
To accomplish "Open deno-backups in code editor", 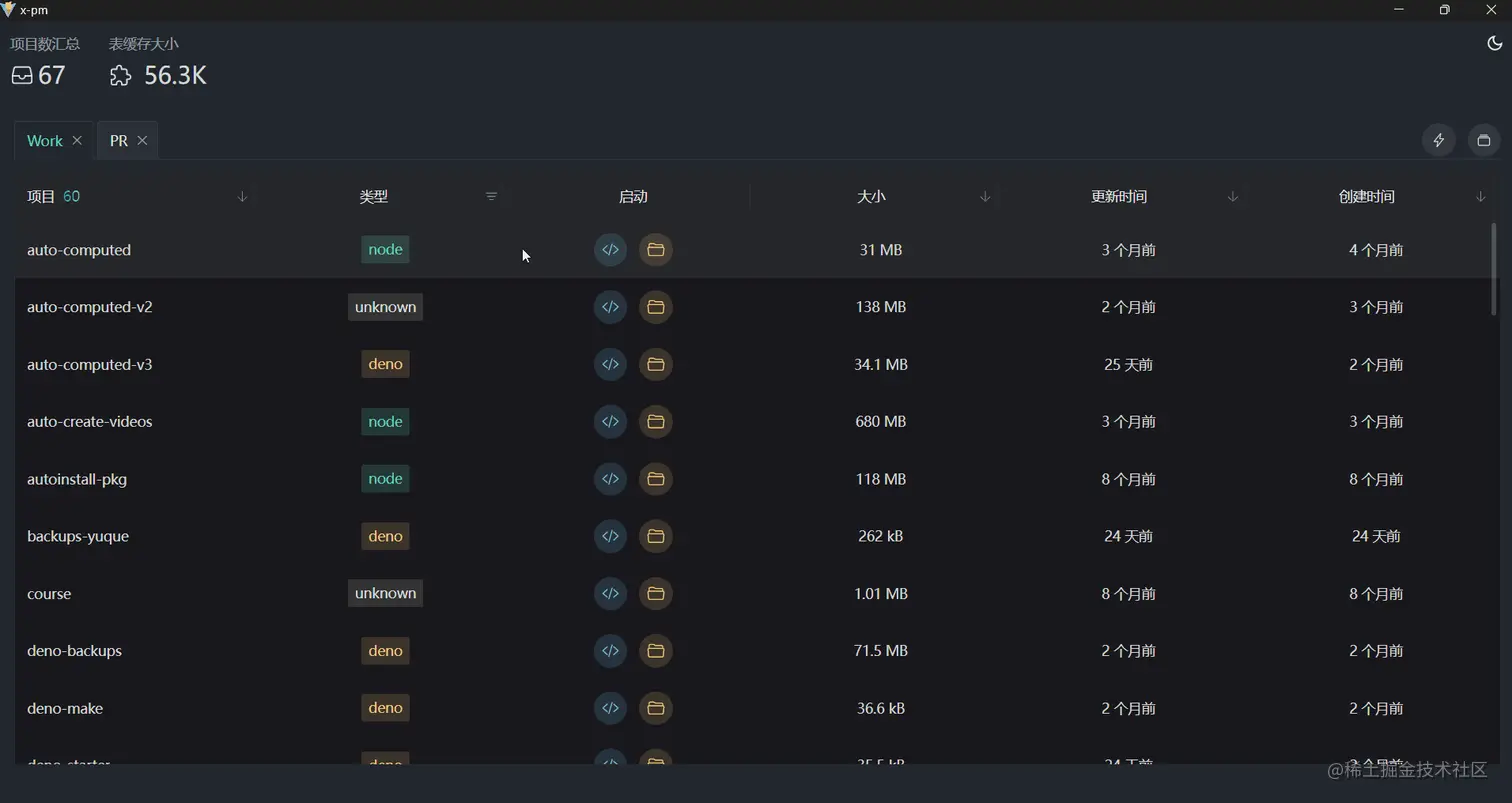I will 610,651.
